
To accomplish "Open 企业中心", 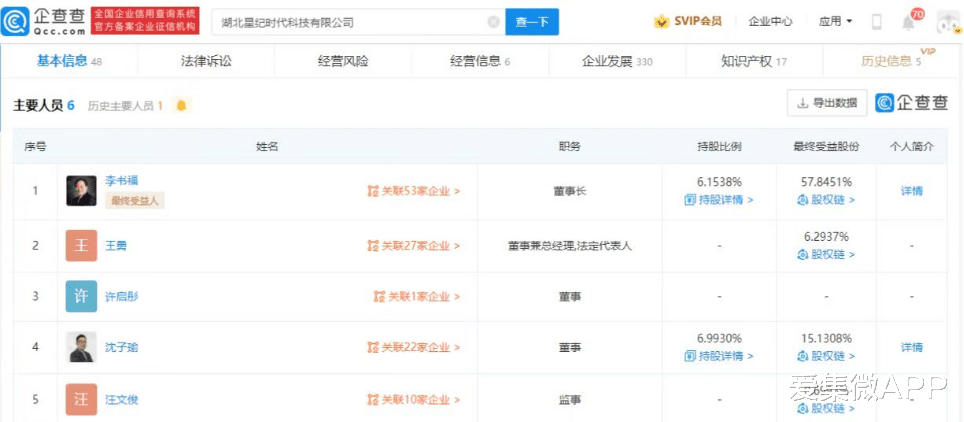I will click(x=770, y=22).
